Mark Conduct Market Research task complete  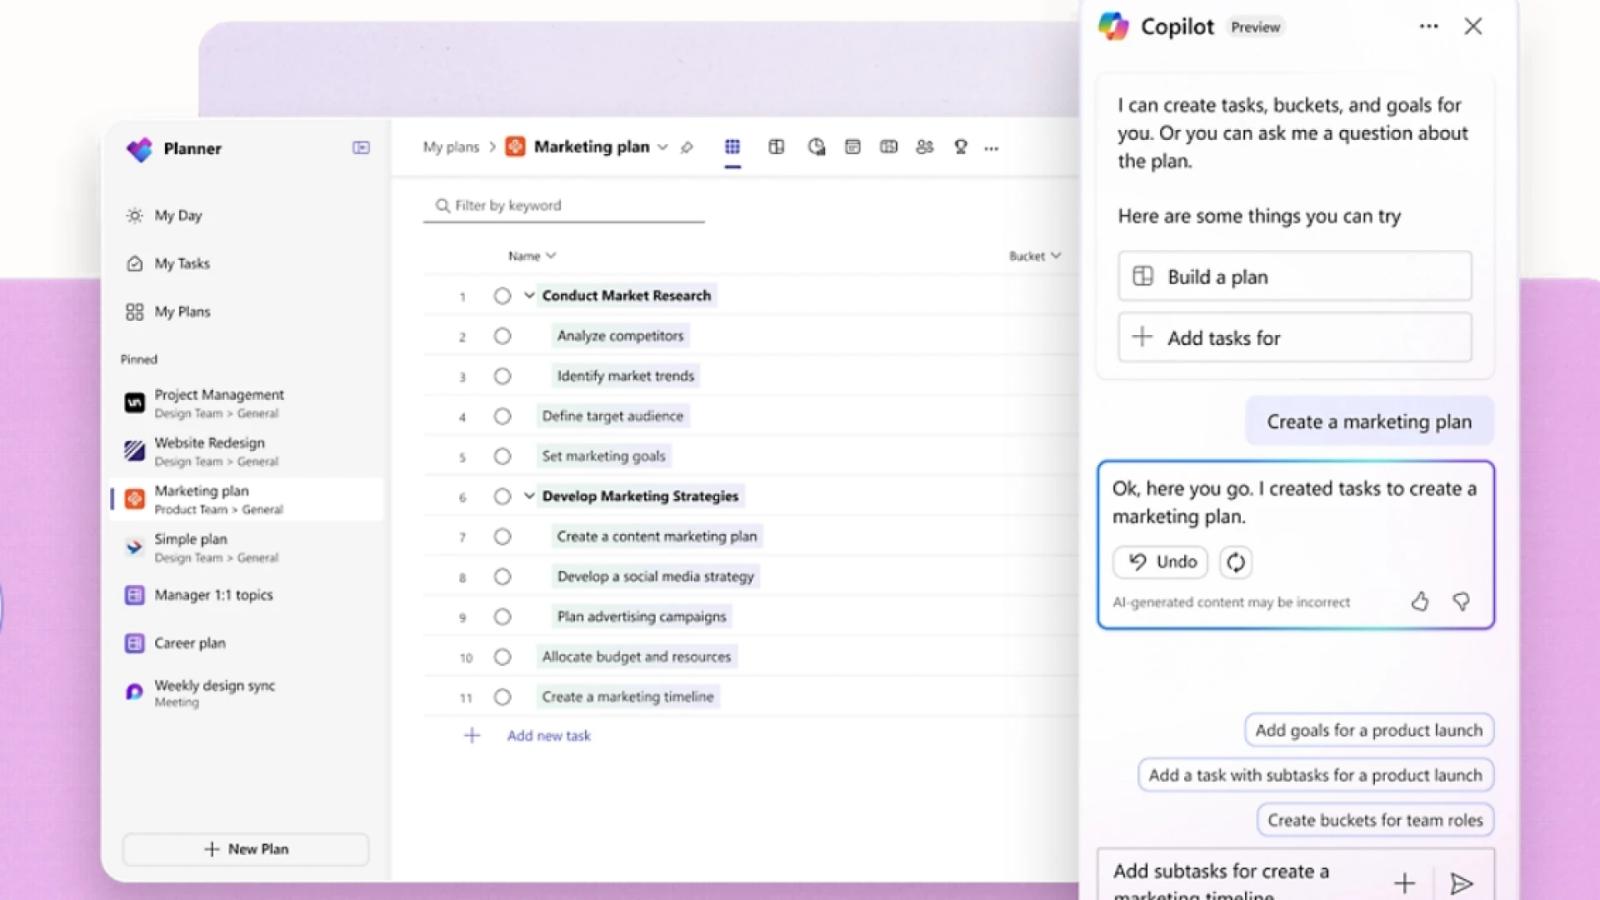(x=502, y=296)
